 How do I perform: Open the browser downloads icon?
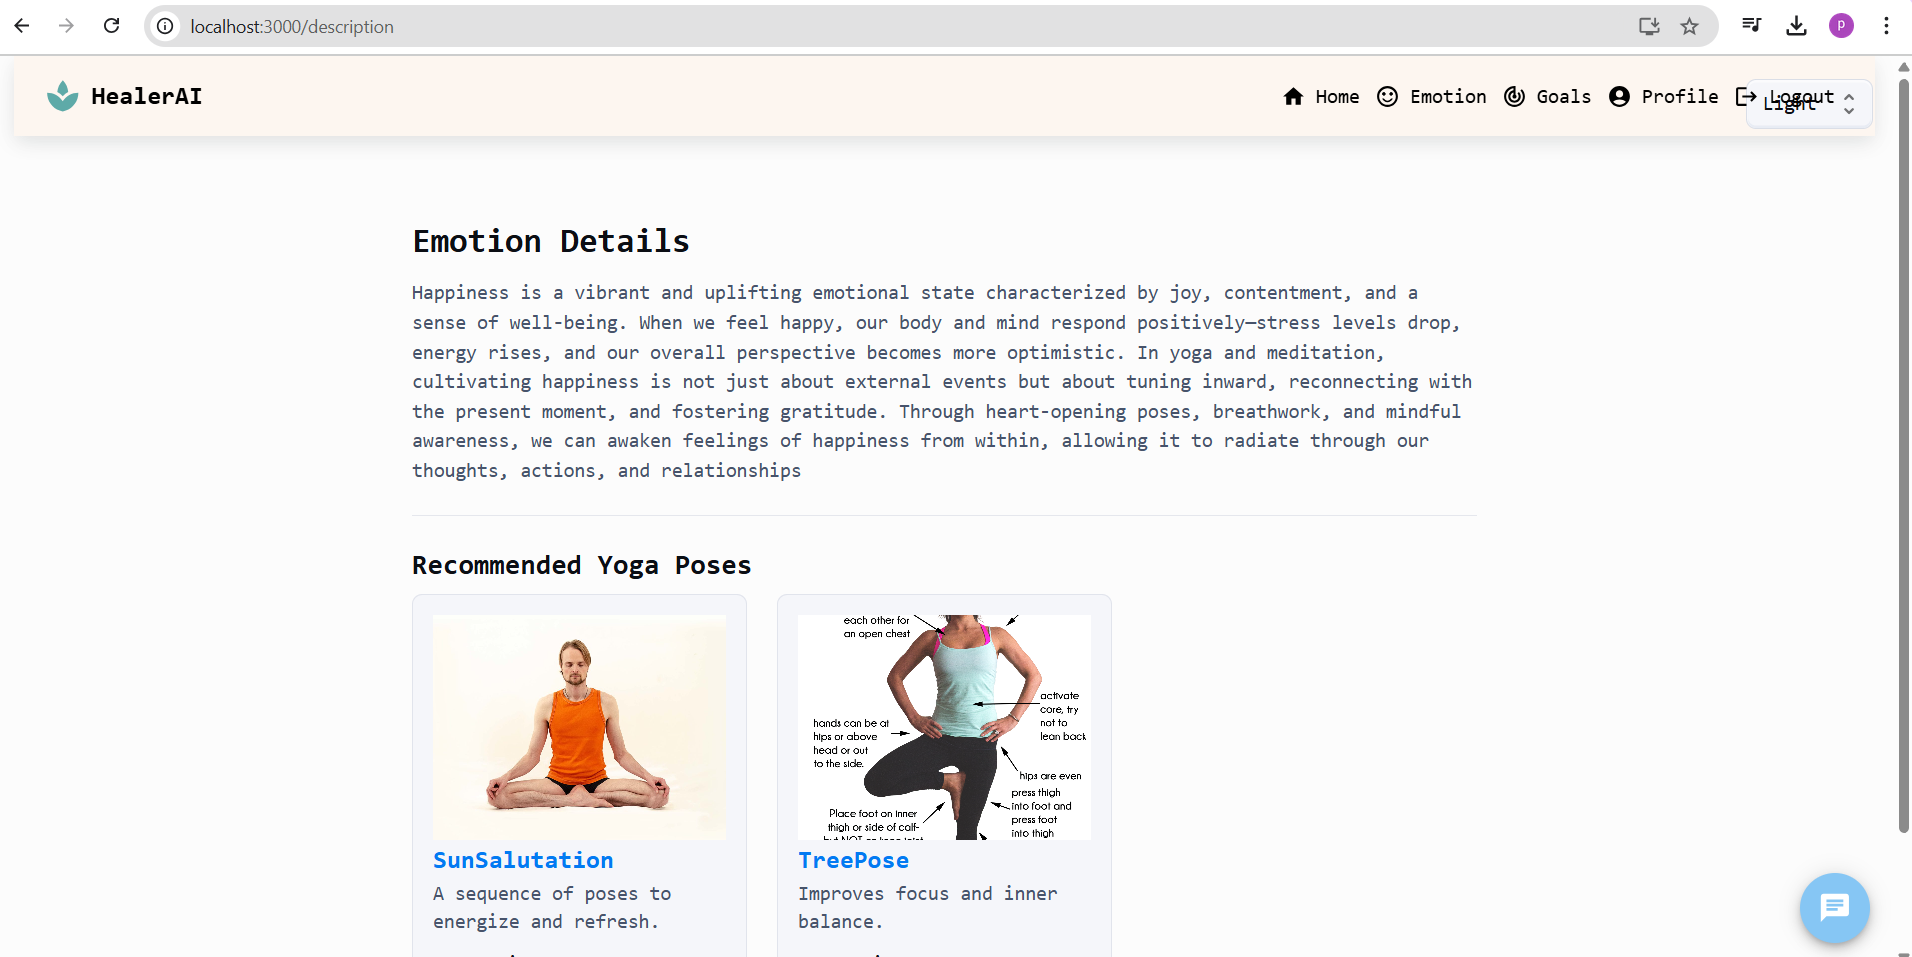coord(1796,26)
